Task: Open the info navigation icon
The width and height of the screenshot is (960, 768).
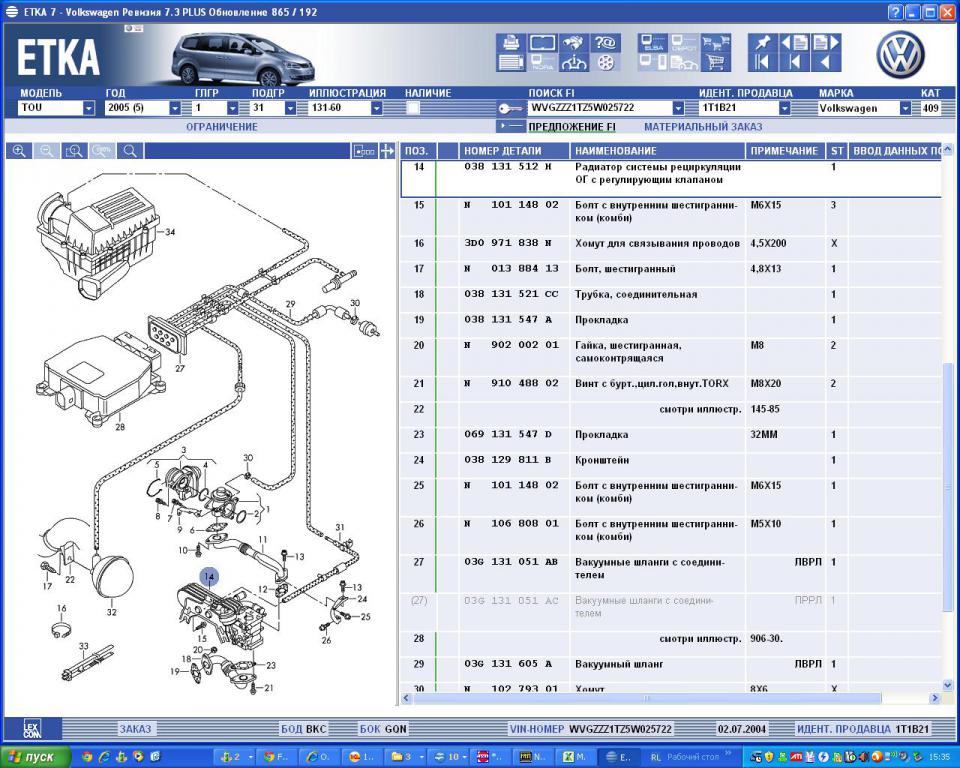Action: click(x=573, y=62)
